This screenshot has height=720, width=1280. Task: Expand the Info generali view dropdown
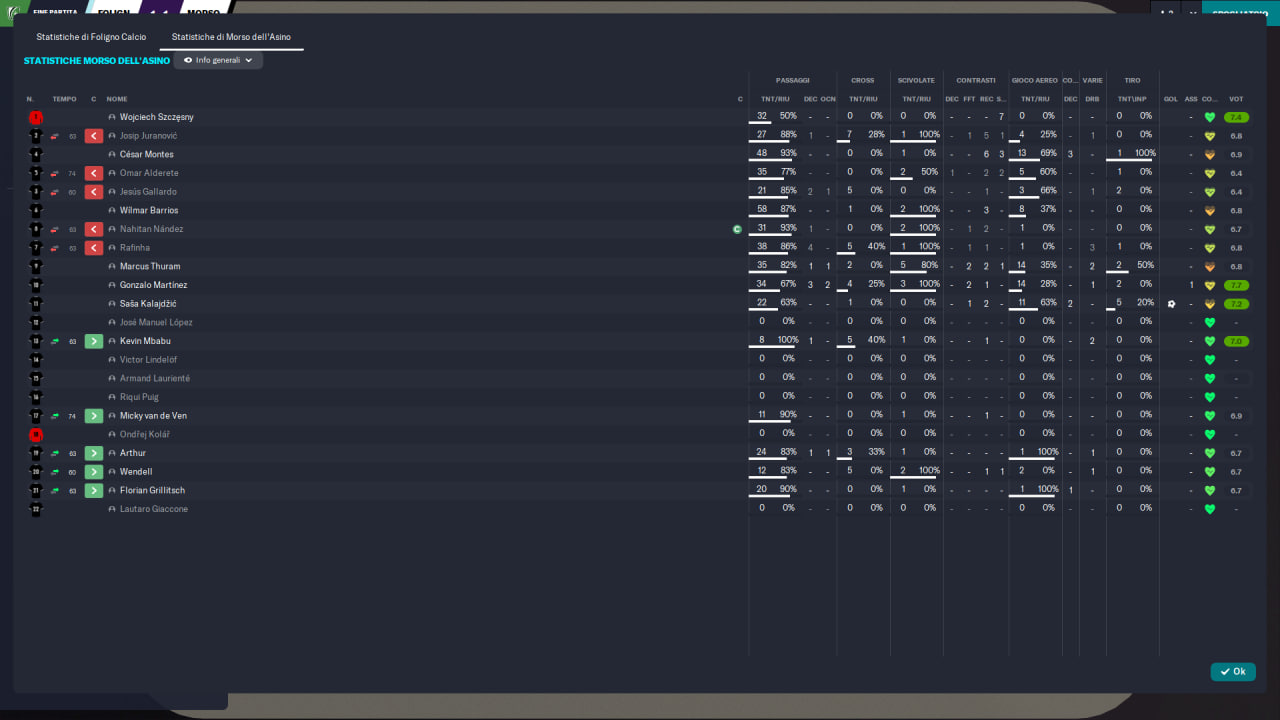click(x=218, y=60)
